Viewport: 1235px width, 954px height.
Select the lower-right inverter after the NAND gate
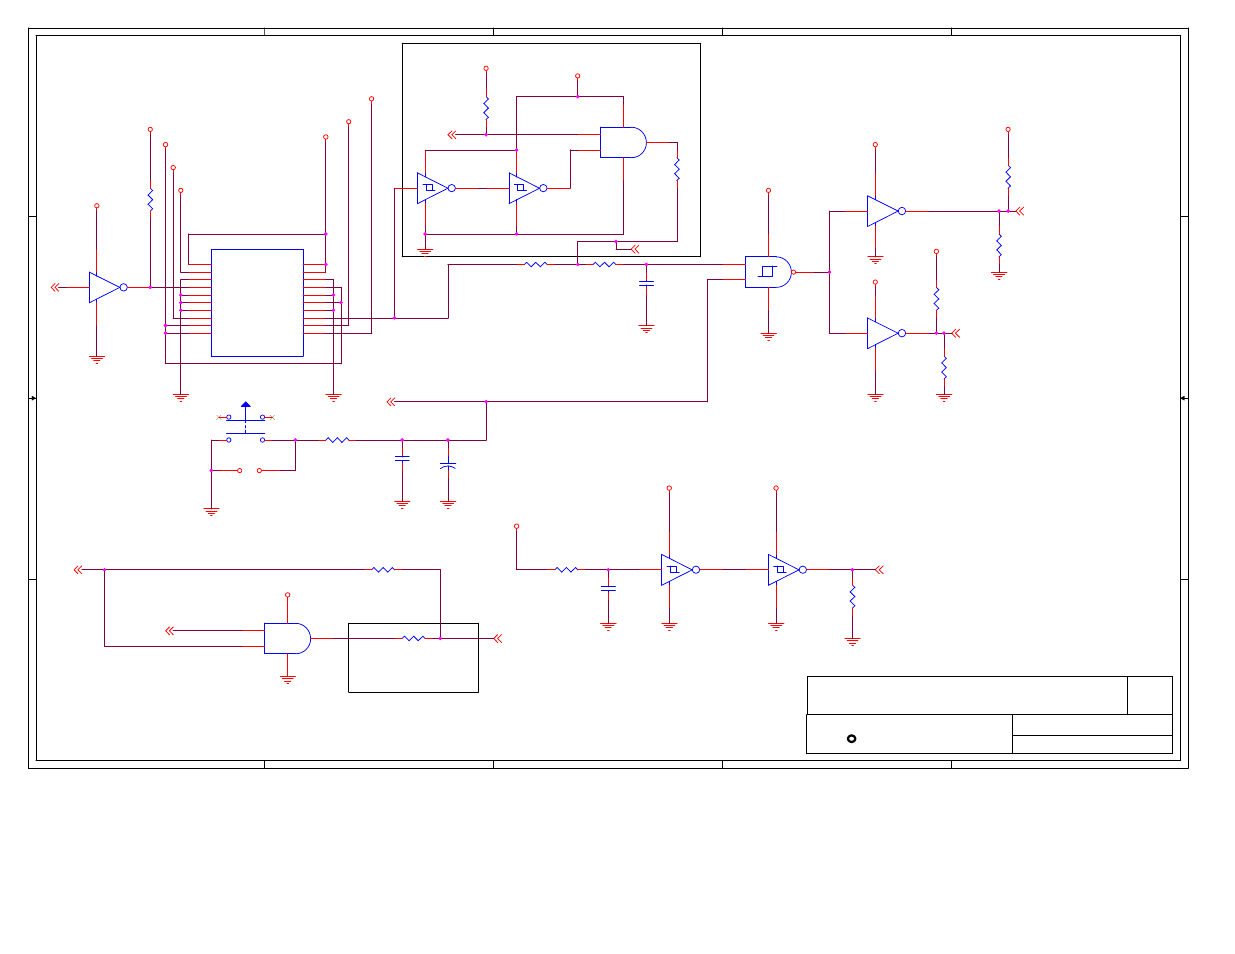click(886, 333)
